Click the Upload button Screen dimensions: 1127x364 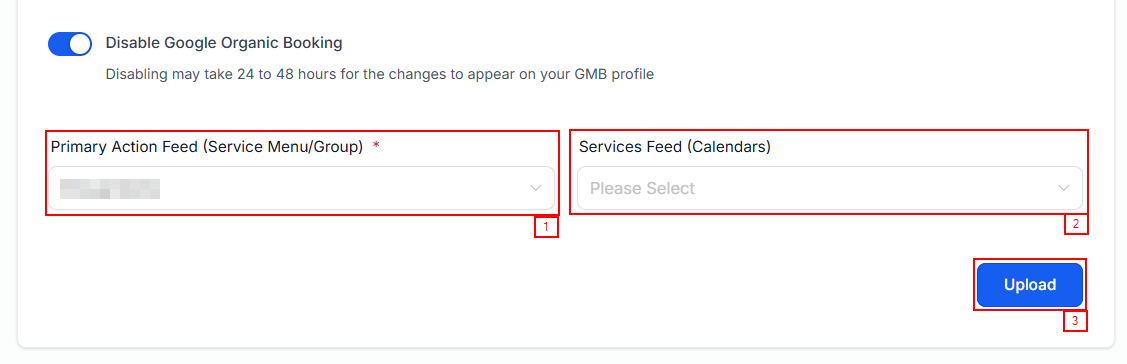1030,285
